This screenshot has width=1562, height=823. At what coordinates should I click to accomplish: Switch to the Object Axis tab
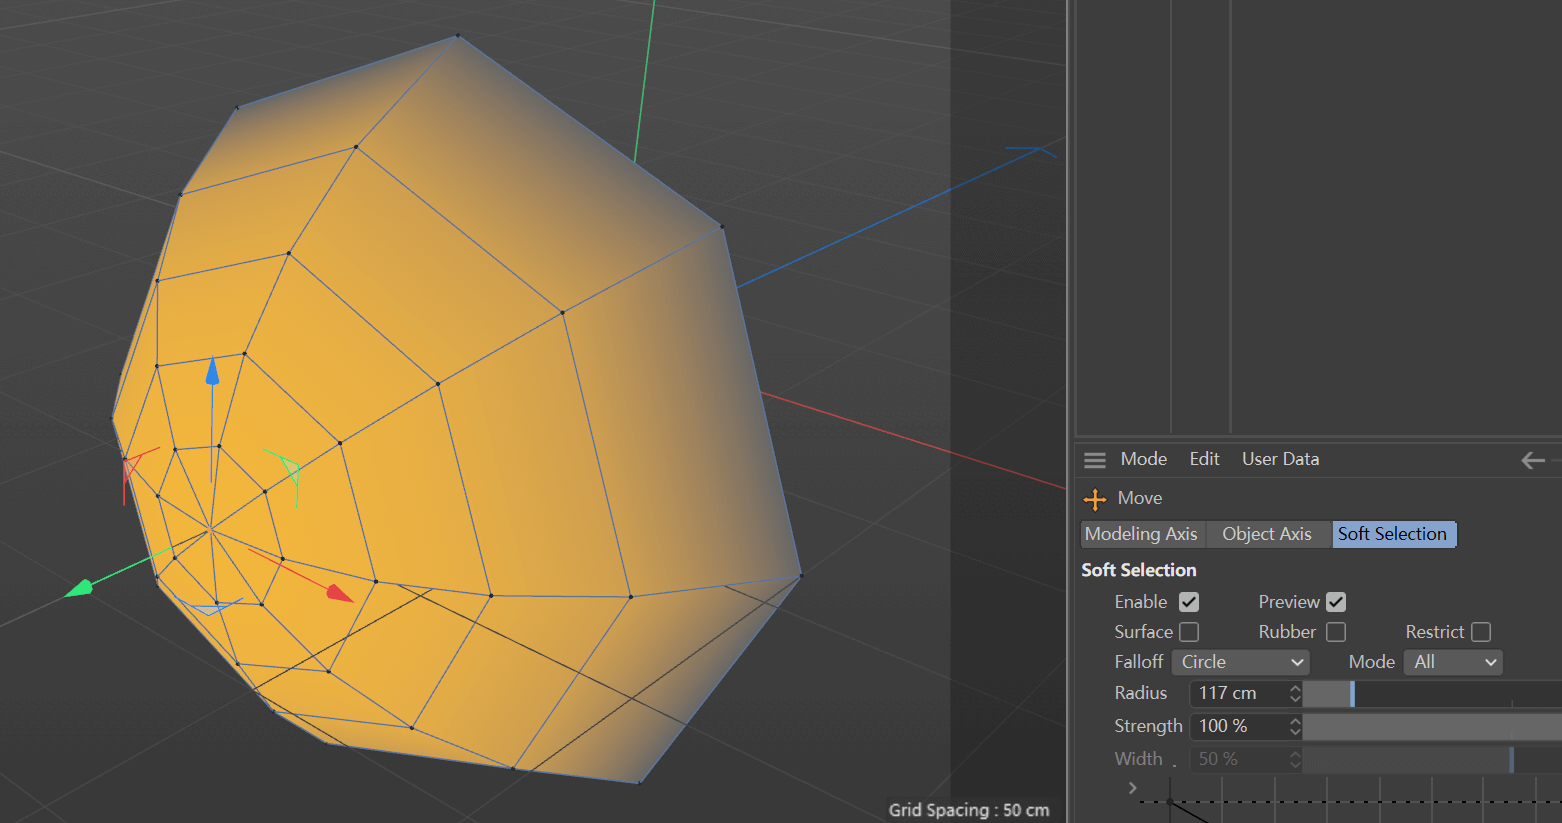tap(1267, 534)
